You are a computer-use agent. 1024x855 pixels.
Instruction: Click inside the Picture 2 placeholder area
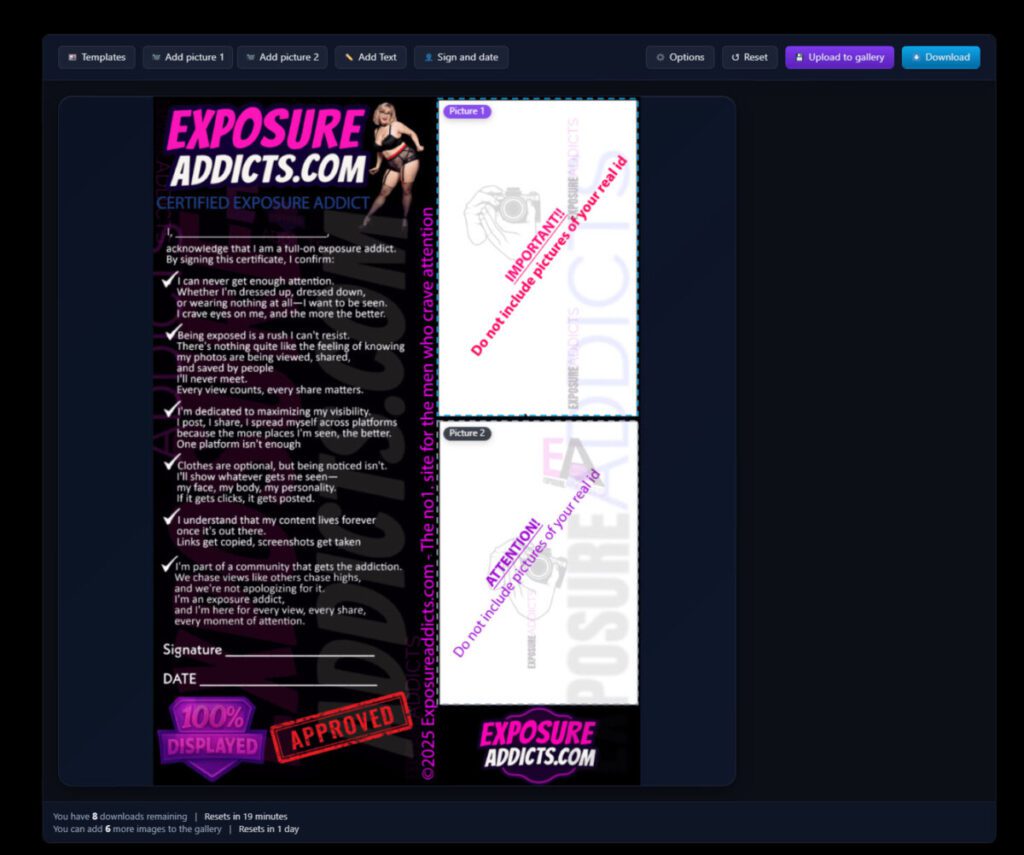(538, 600)
